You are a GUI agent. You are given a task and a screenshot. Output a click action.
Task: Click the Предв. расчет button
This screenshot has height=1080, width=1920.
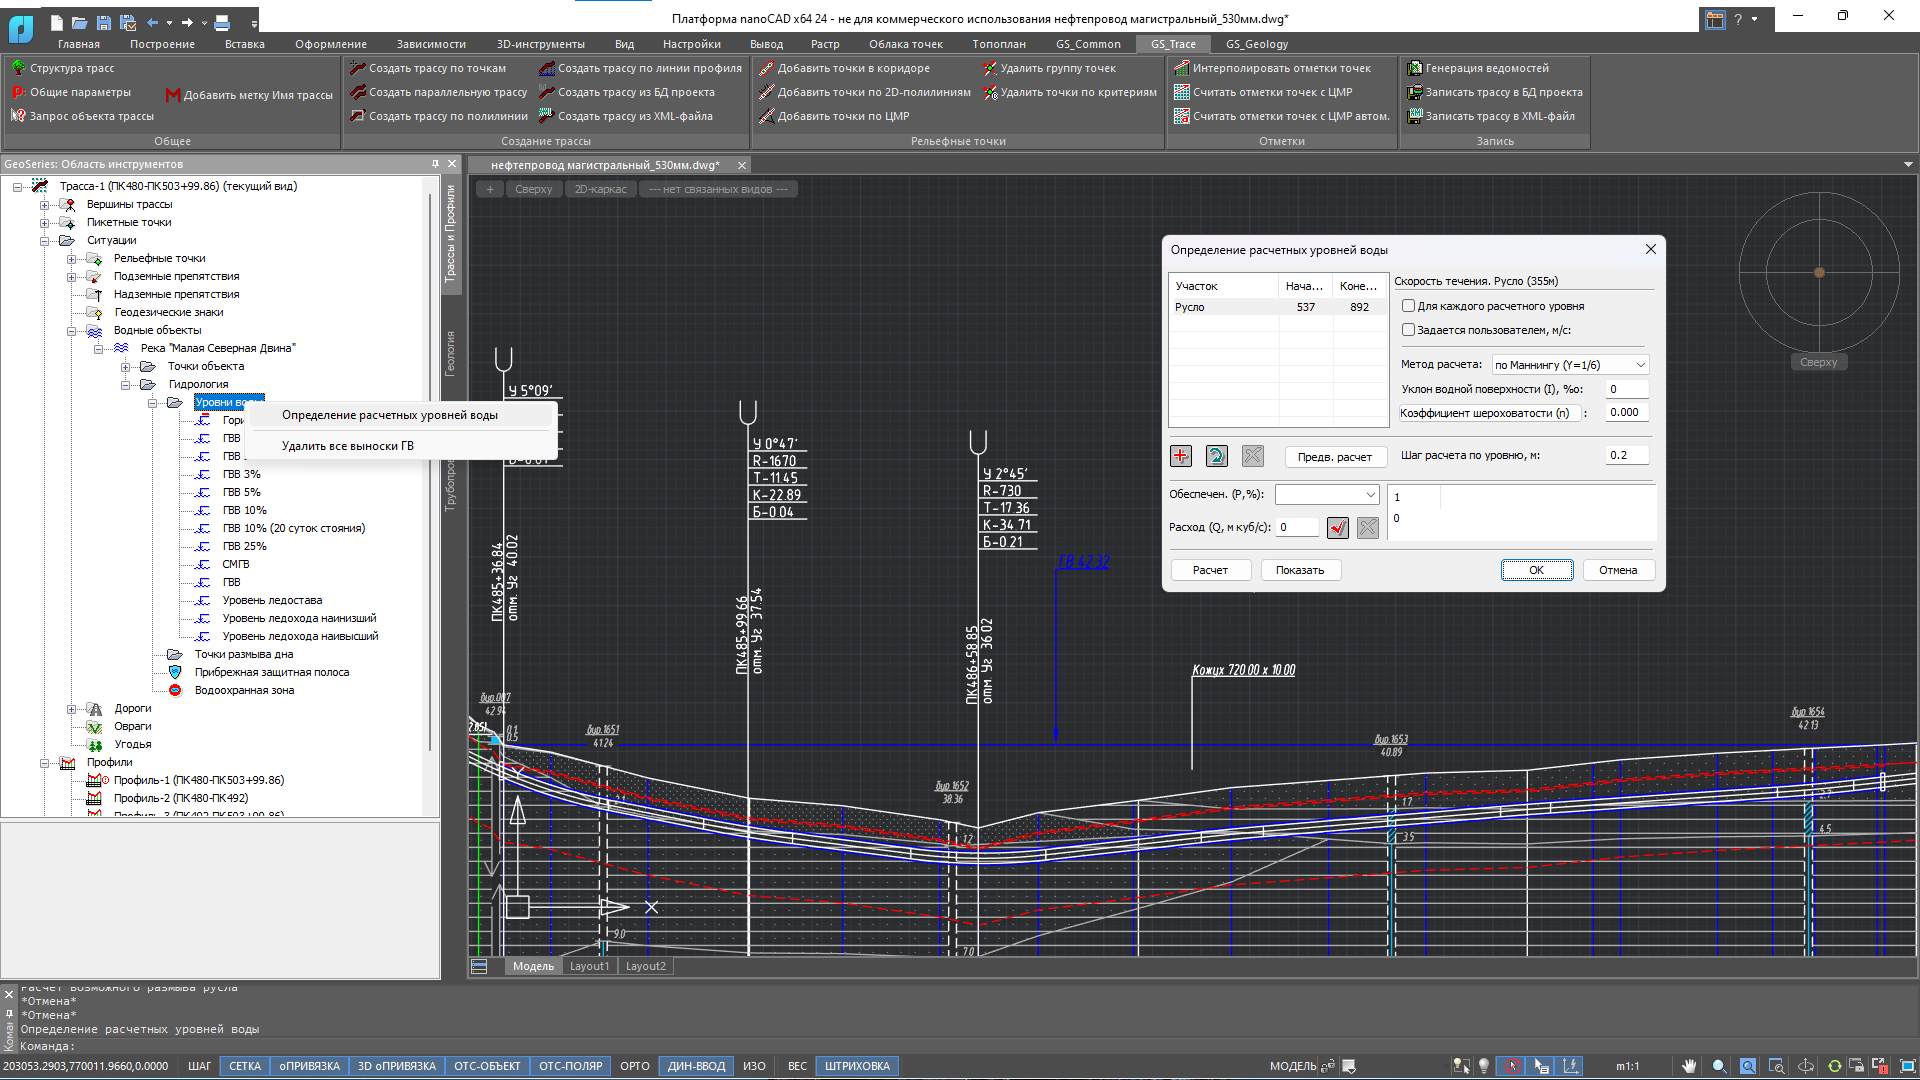point(1335,457)
